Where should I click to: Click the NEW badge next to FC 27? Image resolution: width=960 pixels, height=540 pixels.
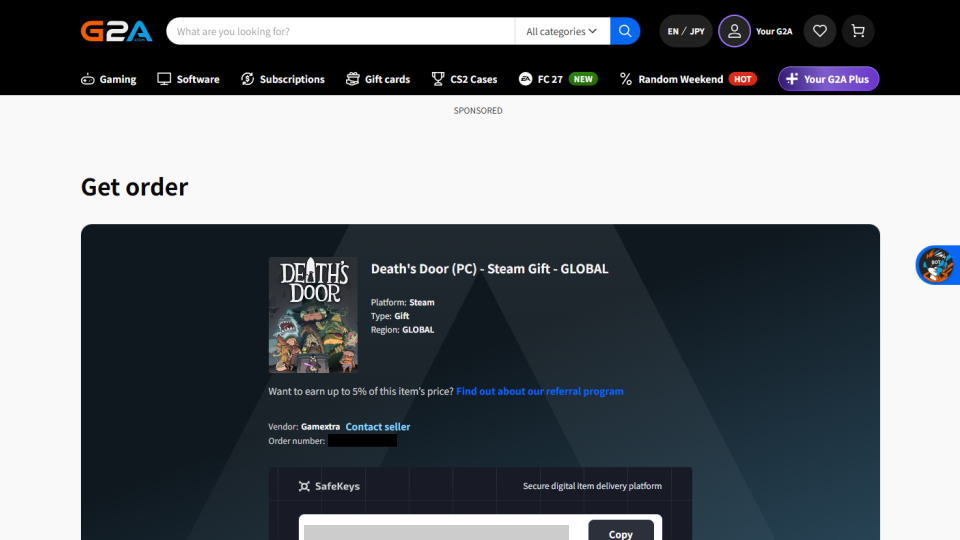tap(583, 79)
